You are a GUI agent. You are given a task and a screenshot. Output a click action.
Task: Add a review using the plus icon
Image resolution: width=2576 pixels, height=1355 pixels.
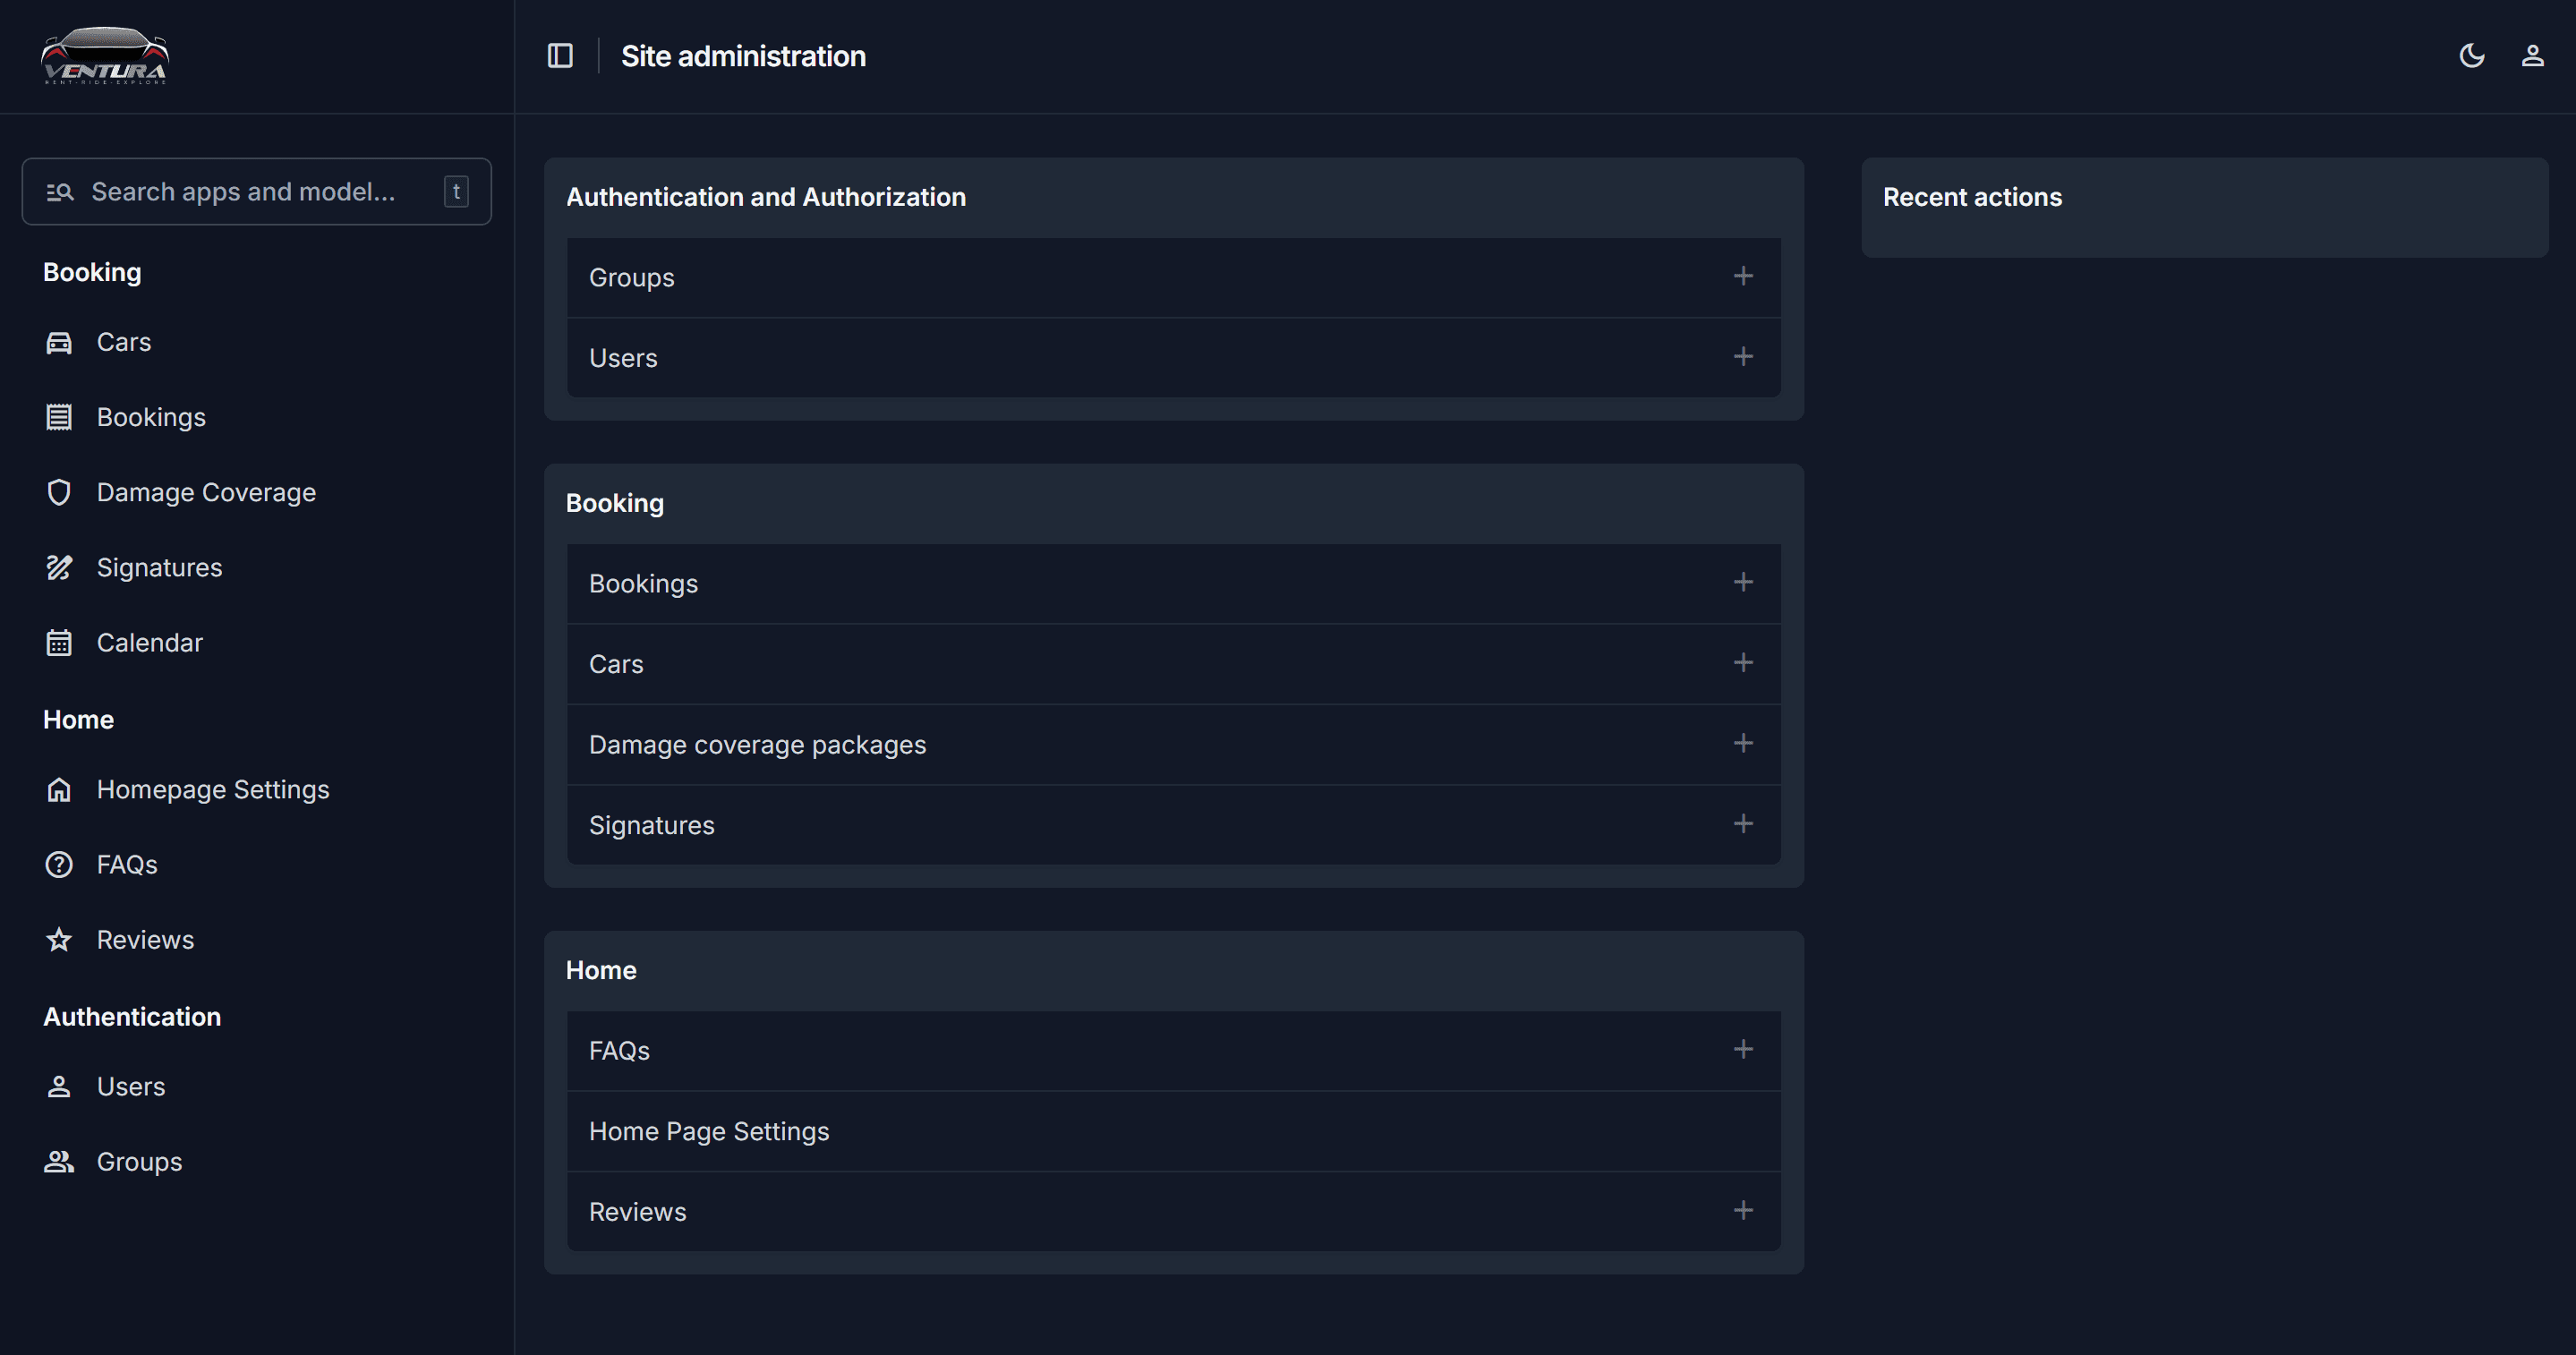coord(1743,1210)
